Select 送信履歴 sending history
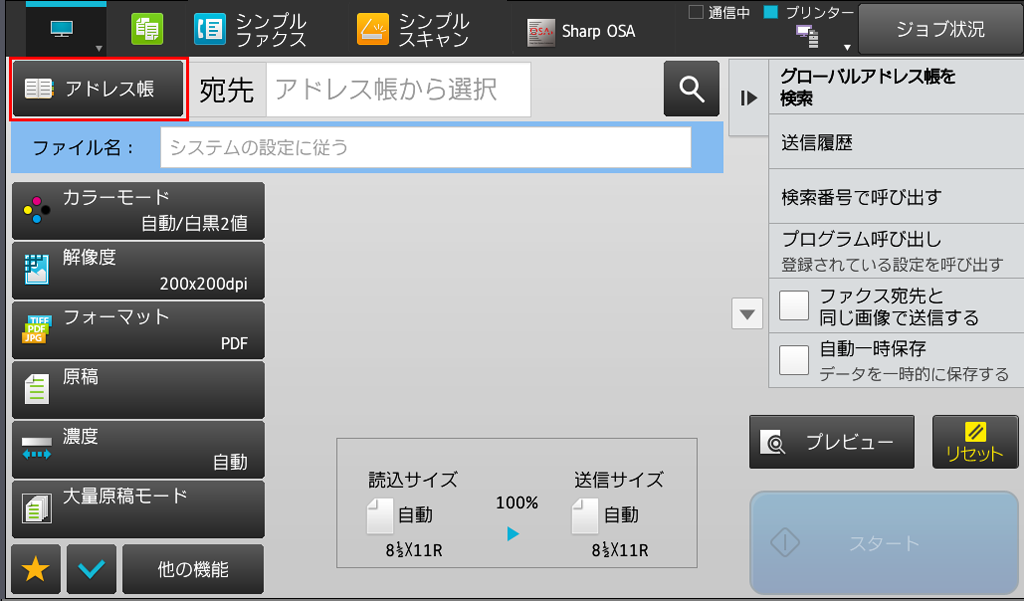Viewport: 1024px width, 601px height. tap(896, 142)
